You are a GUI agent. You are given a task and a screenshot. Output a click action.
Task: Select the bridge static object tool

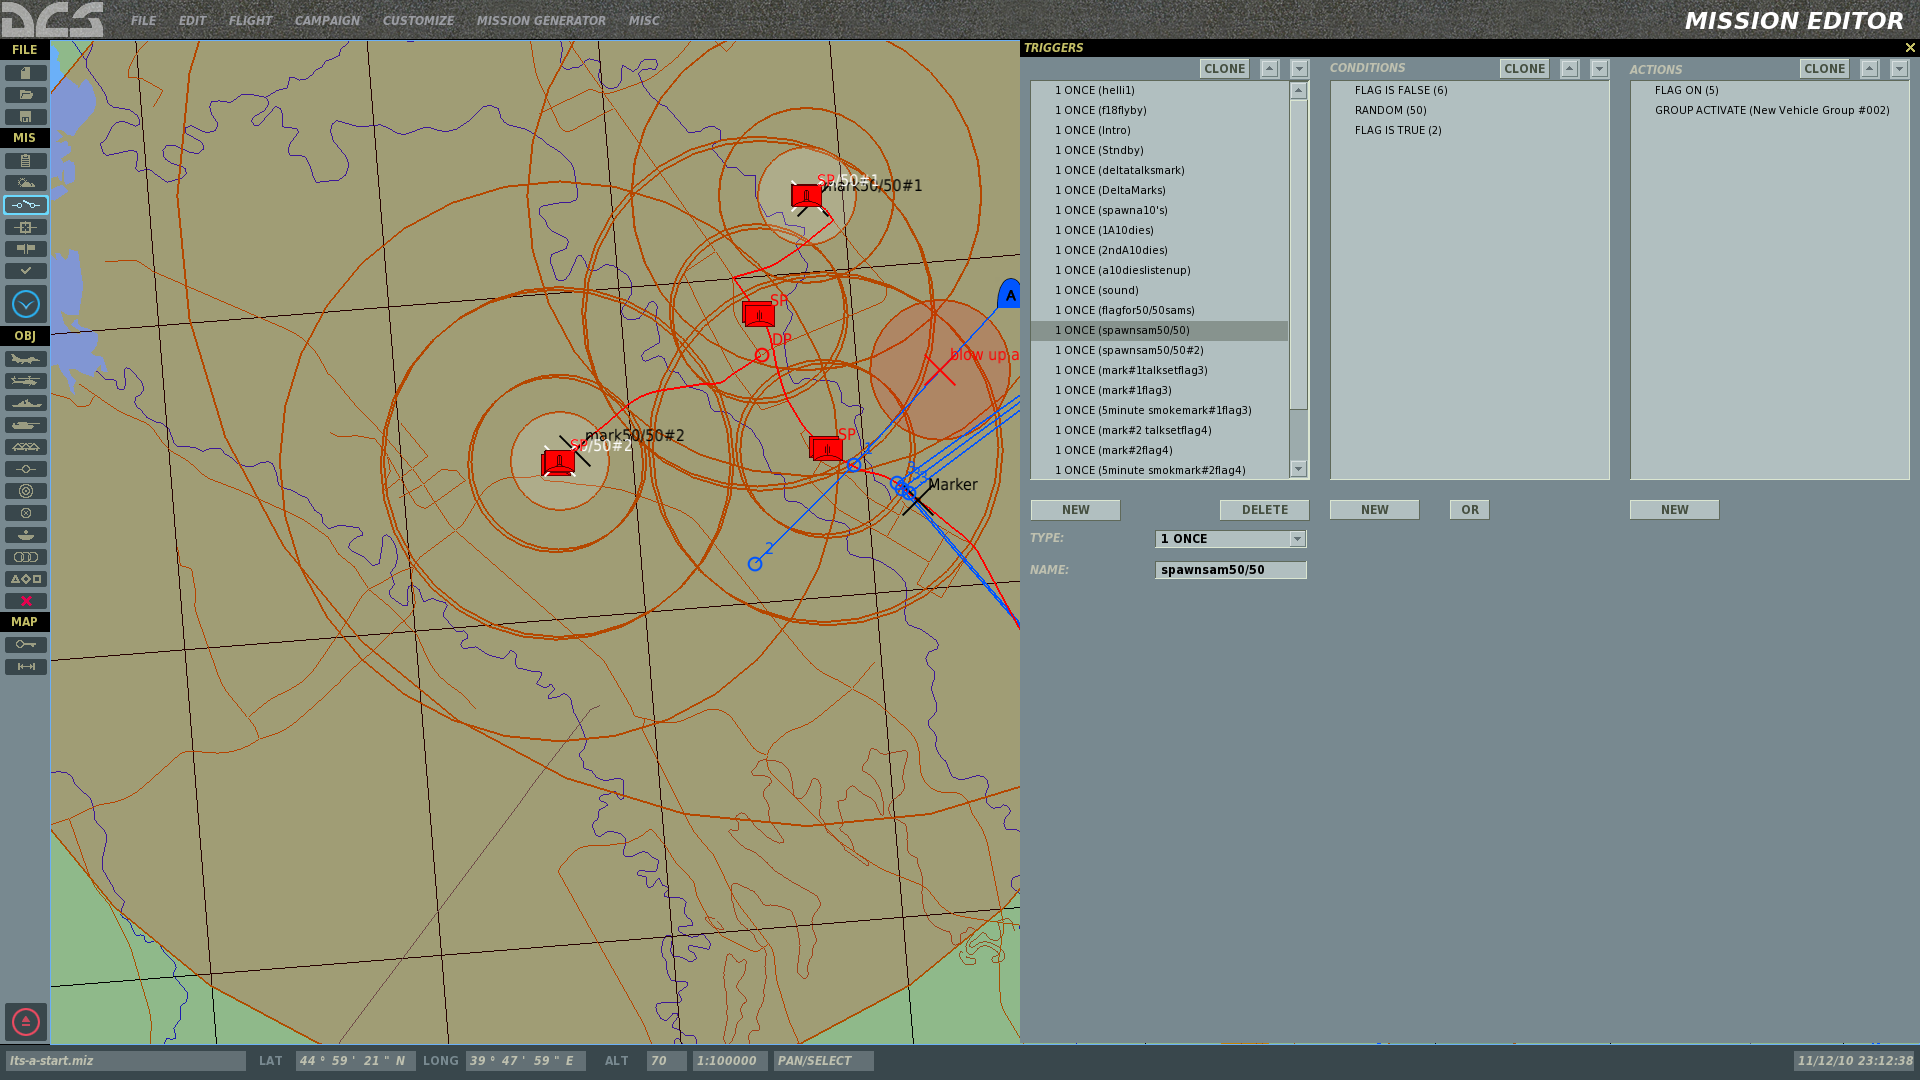26,447
